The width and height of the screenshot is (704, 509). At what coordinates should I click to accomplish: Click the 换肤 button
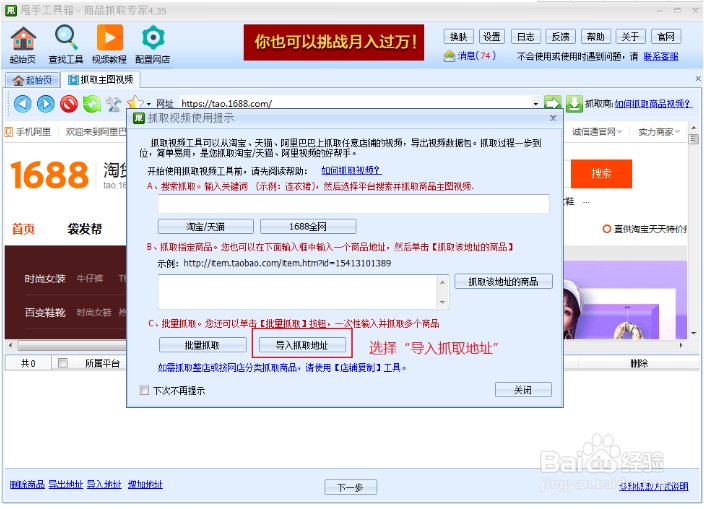click(458, 37)
